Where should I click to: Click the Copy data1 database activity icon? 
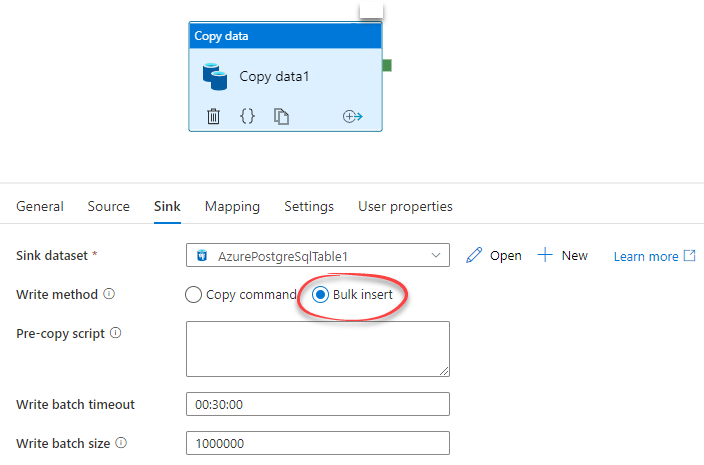point(215,77)
